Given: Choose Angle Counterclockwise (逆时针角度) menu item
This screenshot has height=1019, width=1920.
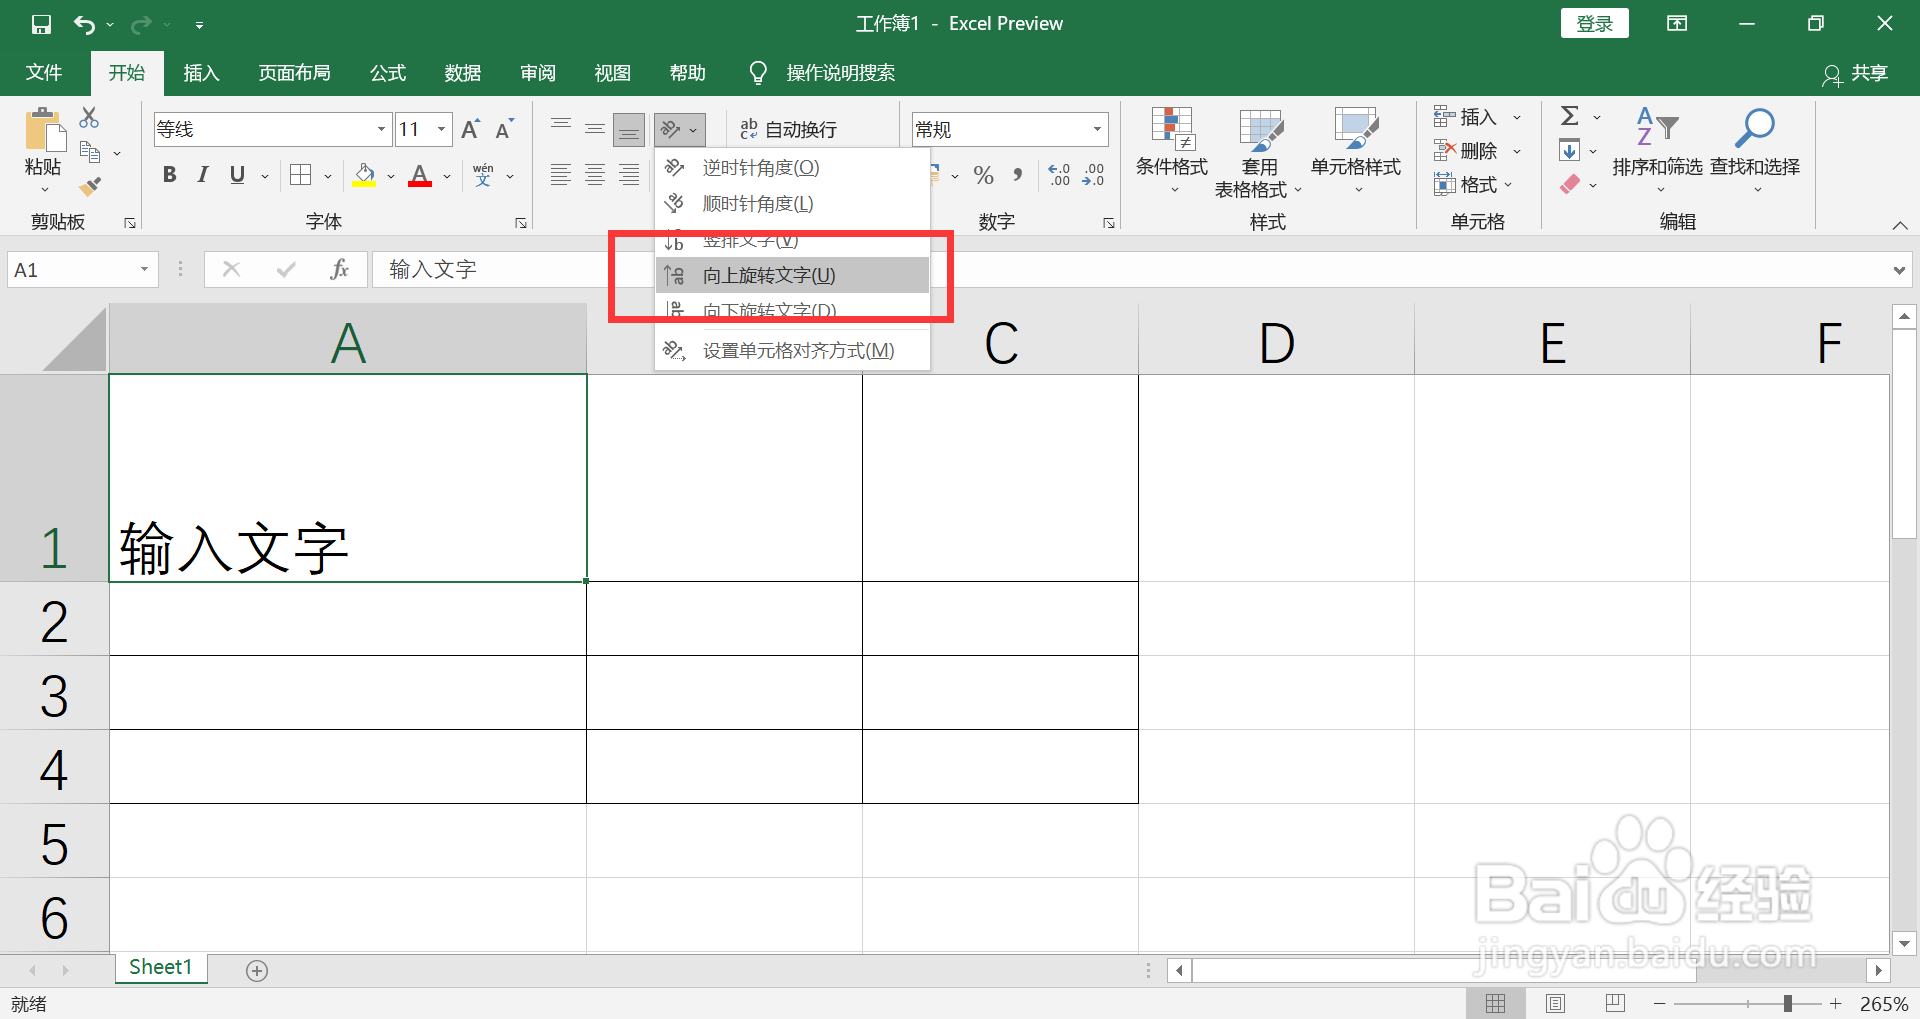Looking at the screenshot, I should [x=792, y=167].
